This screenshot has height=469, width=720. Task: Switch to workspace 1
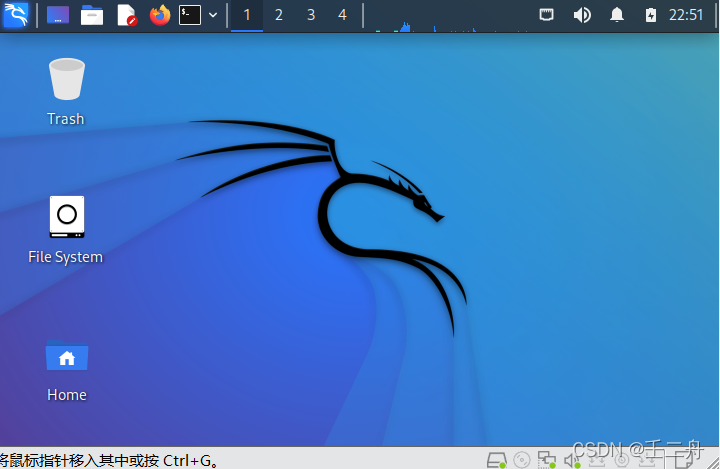tap(247, 15)
